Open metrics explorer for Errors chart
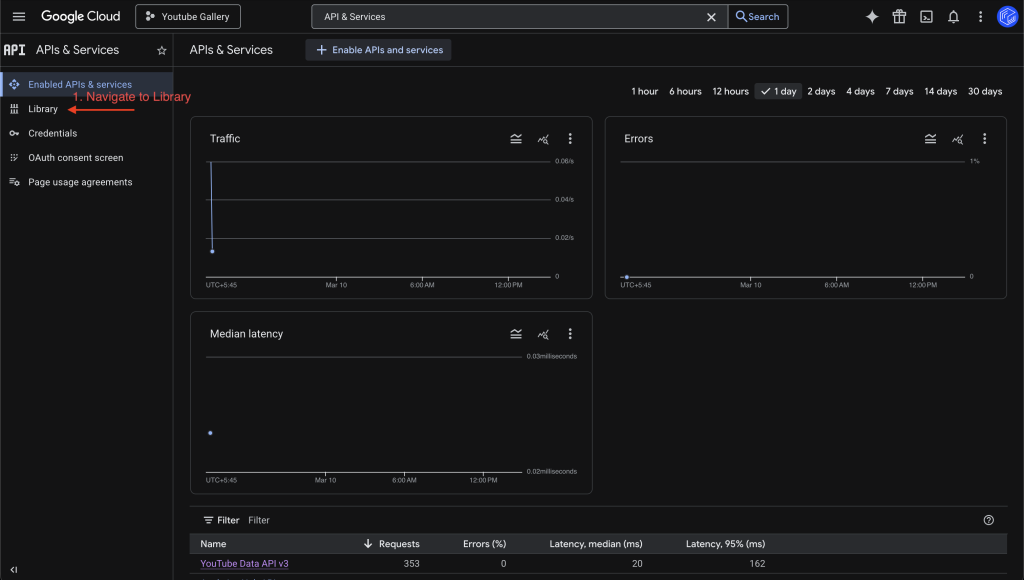Image resolution: width=1024 pixels, height=580 pixels. click(957, 139)
